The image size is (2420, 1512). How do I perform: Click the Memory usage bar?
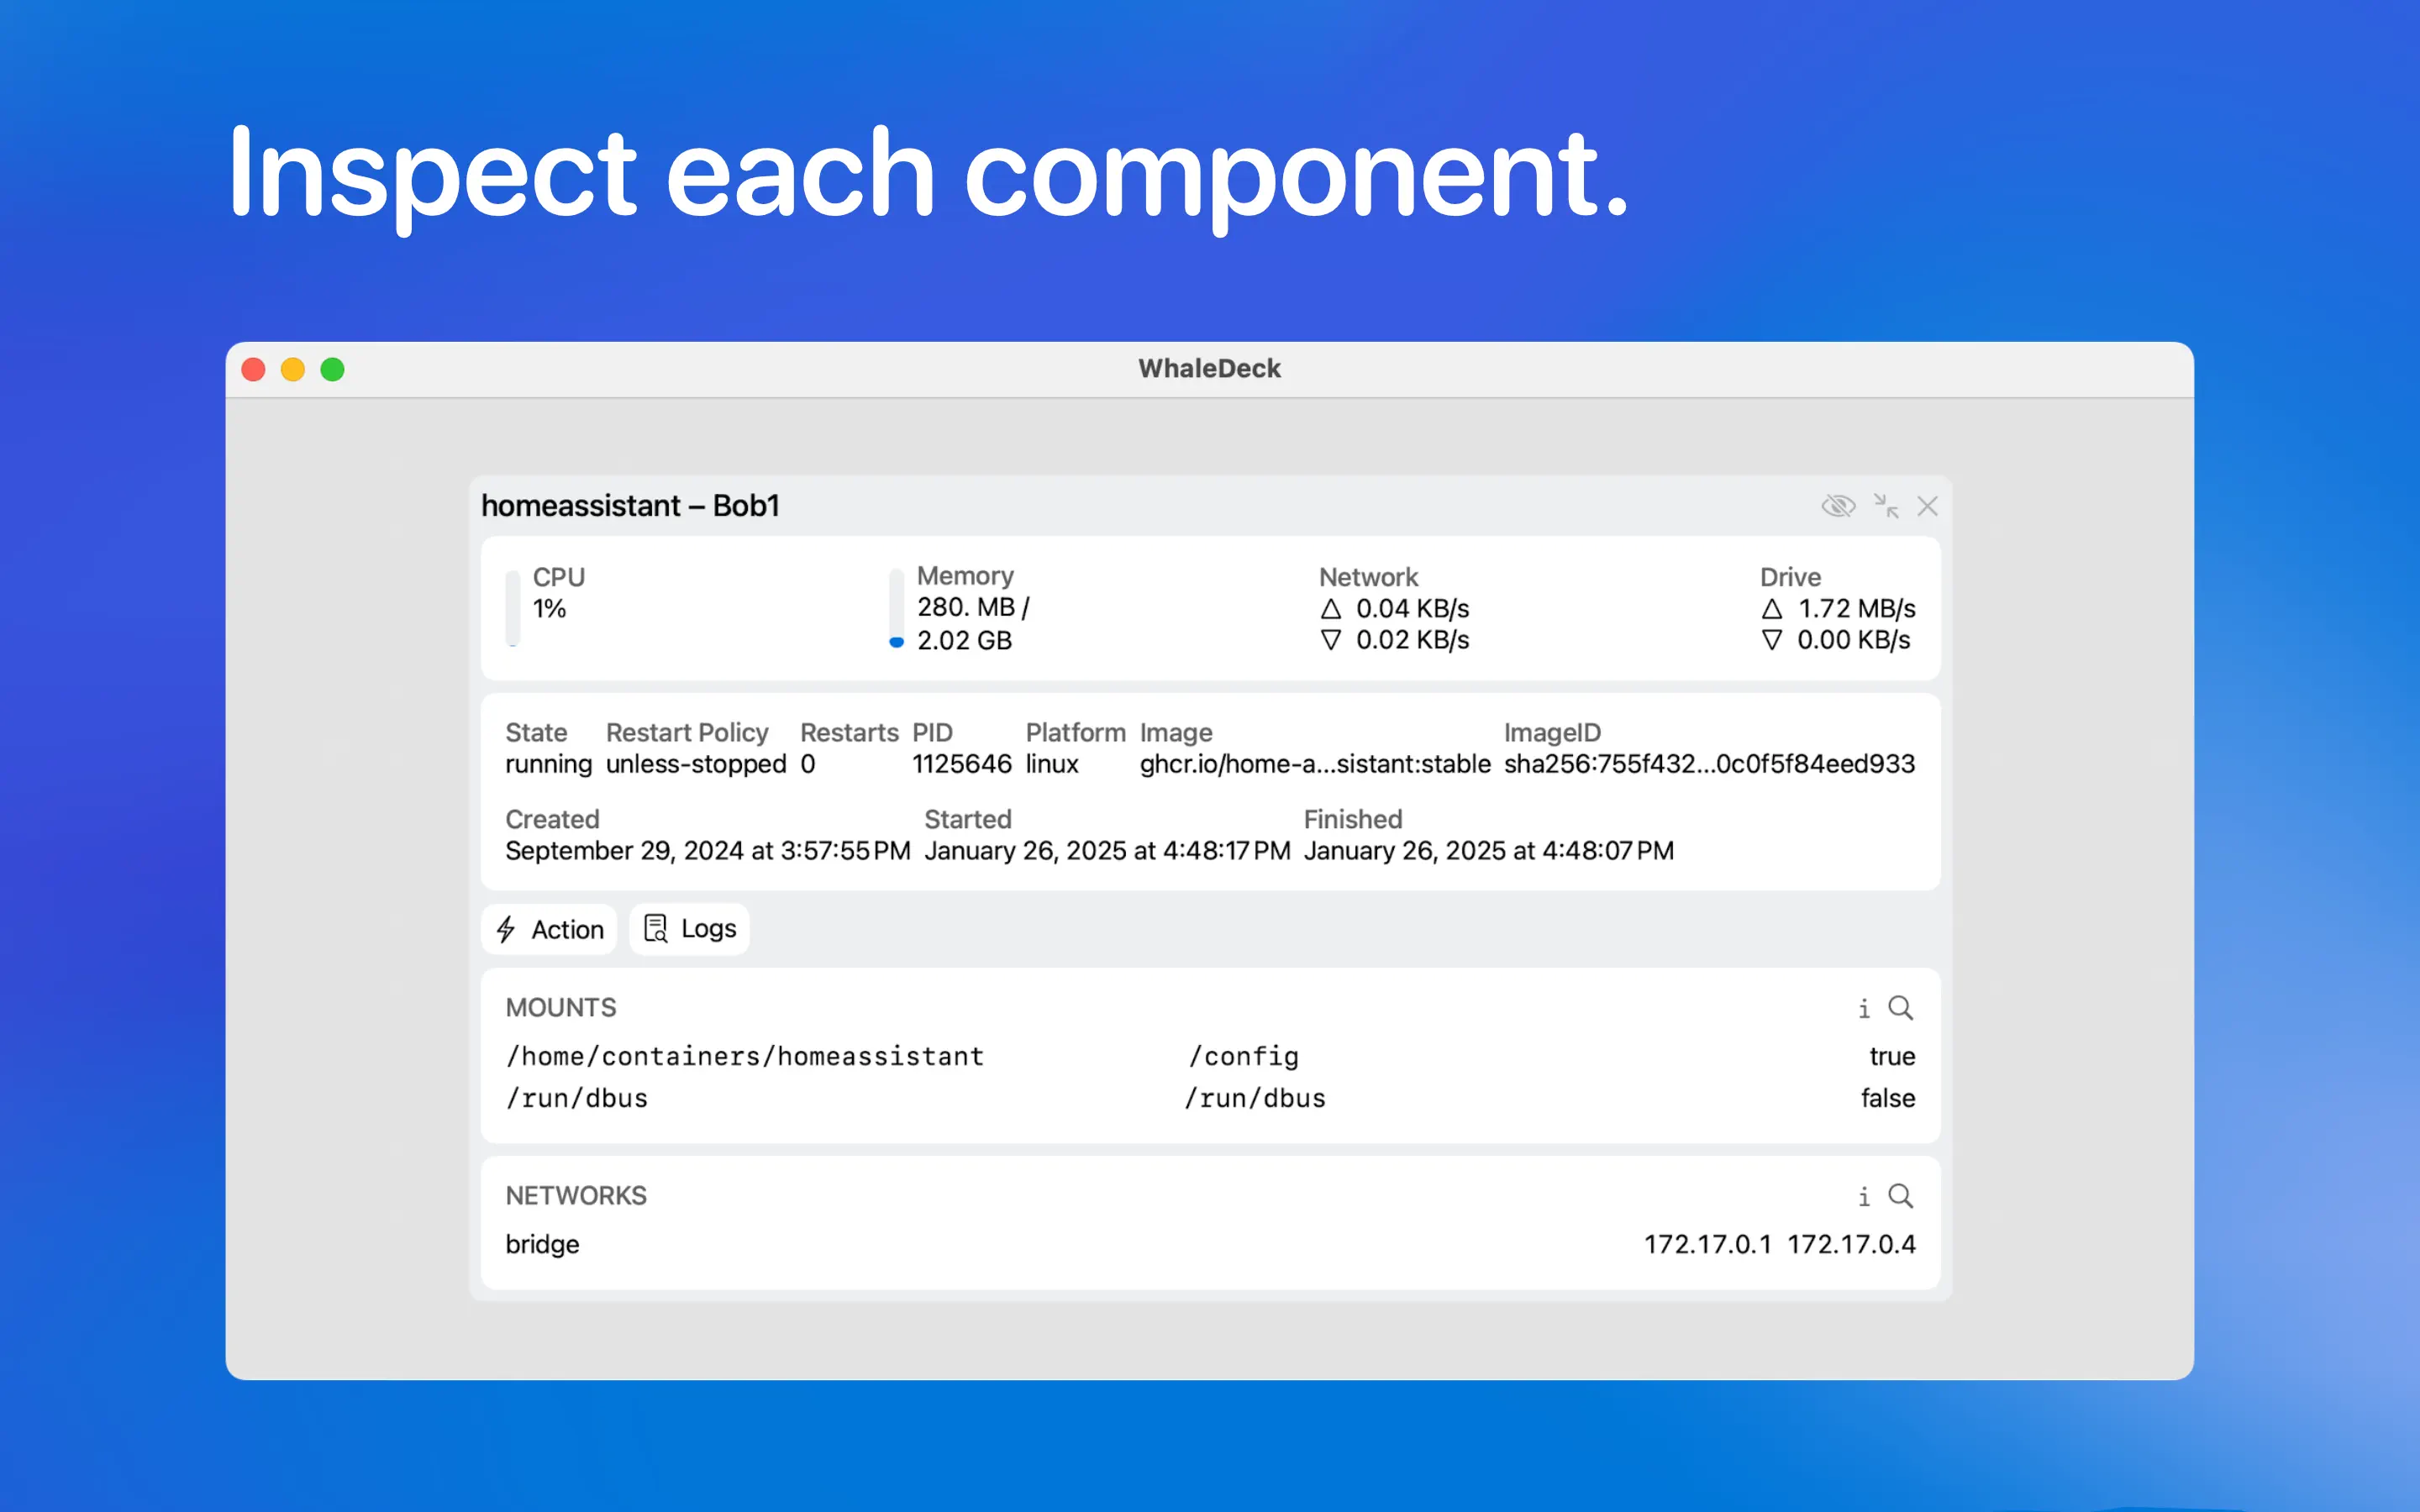pyautogui.click(x=897, y=608)
